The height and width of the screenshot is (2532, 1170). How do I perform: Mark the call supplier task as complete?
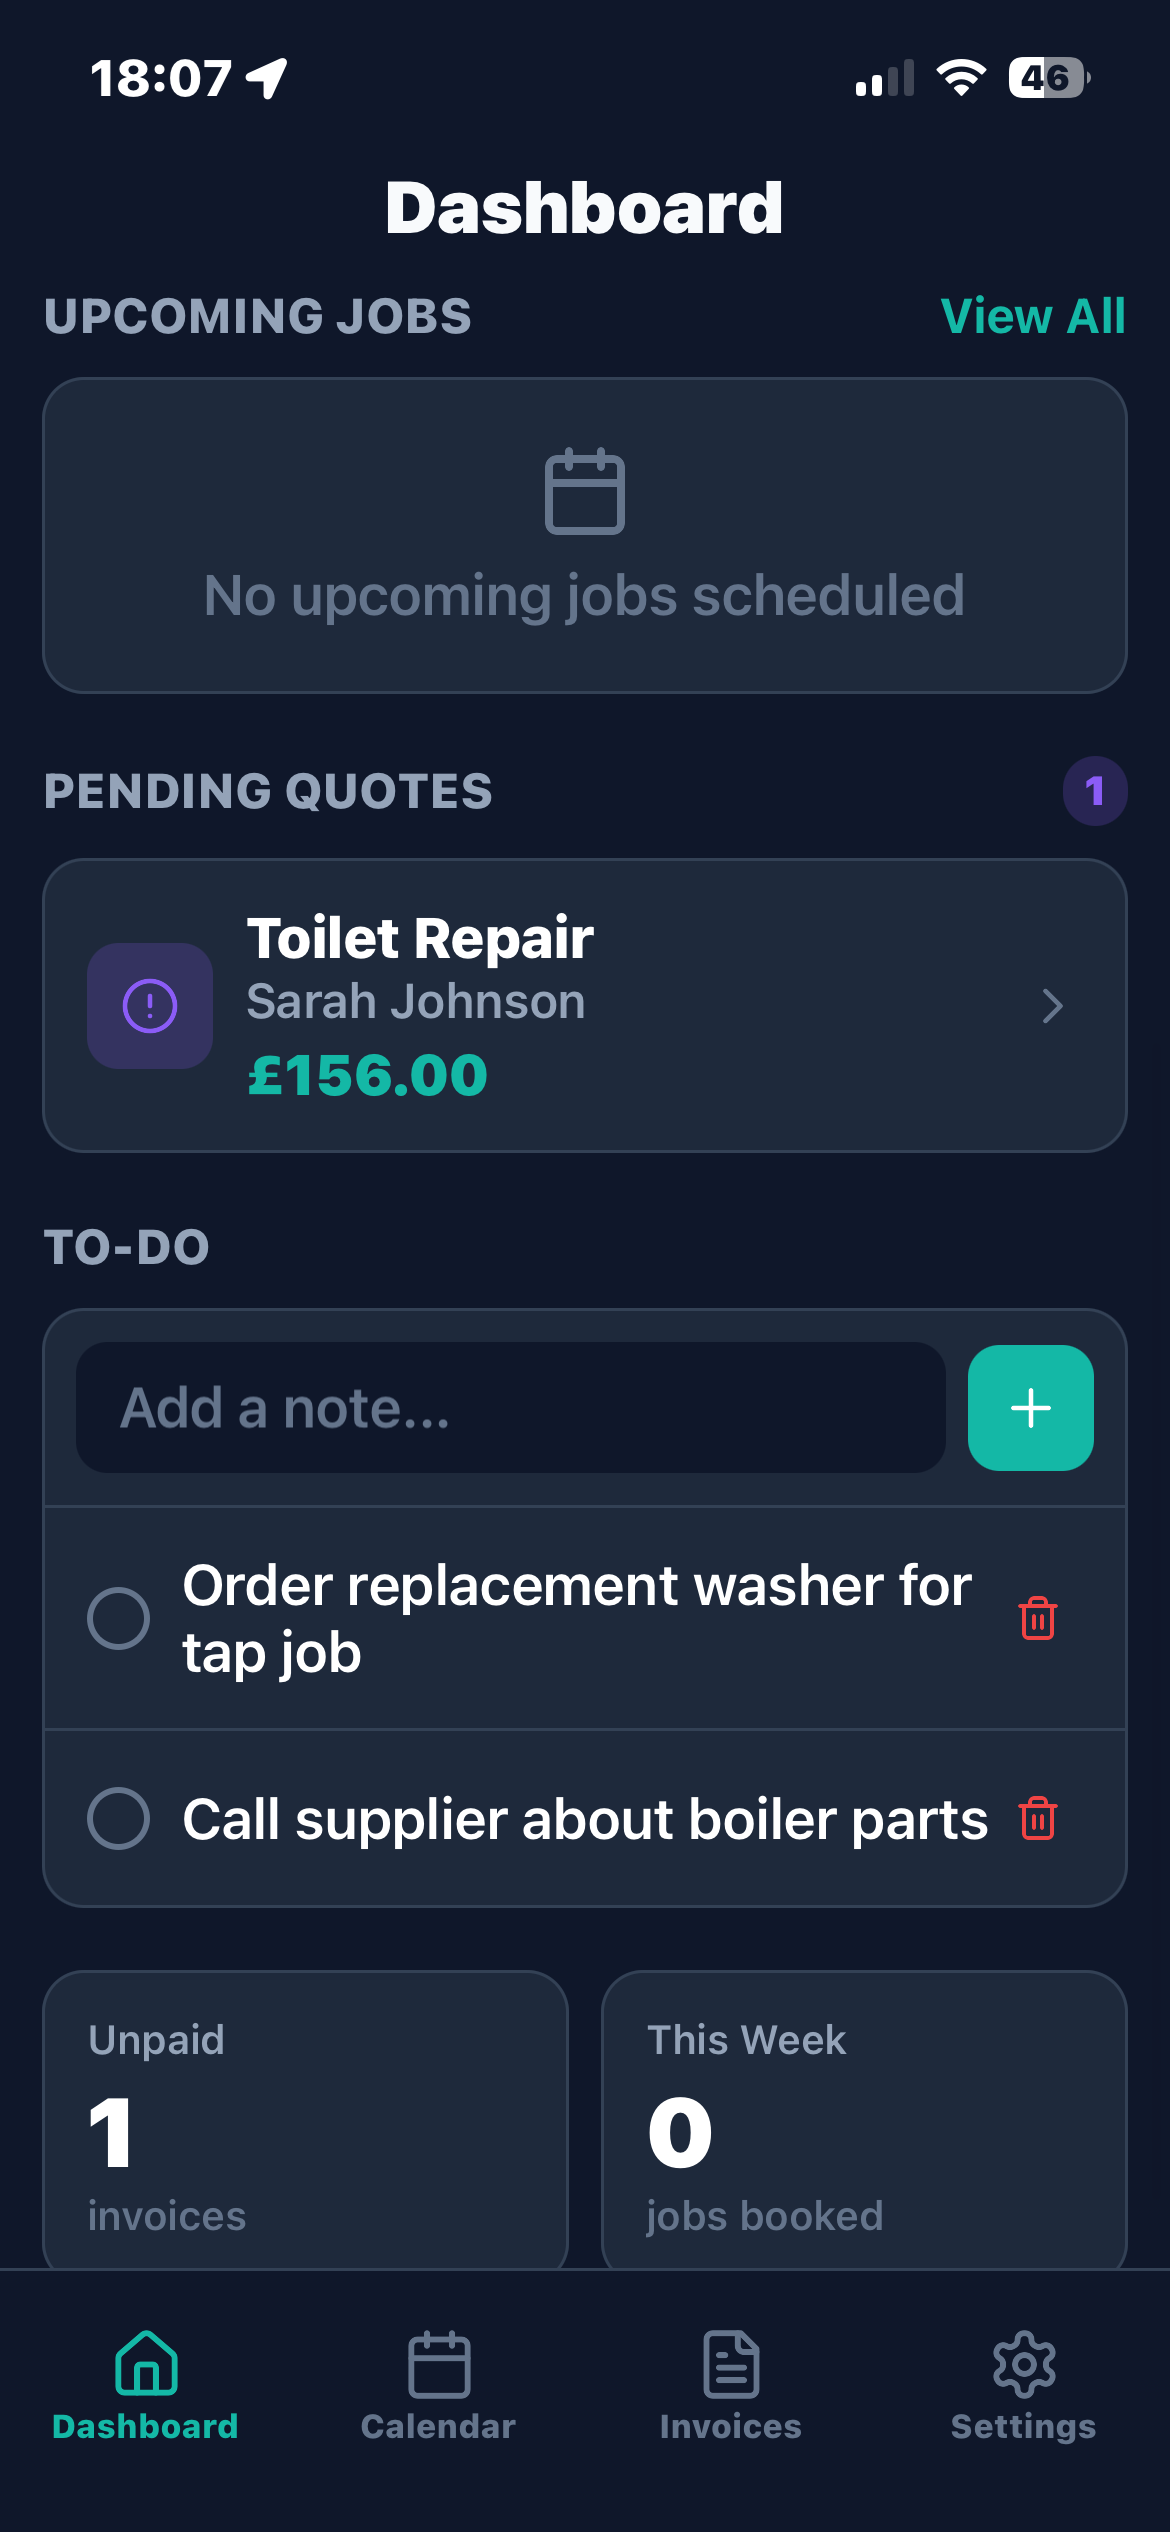tap(119, 1817)
